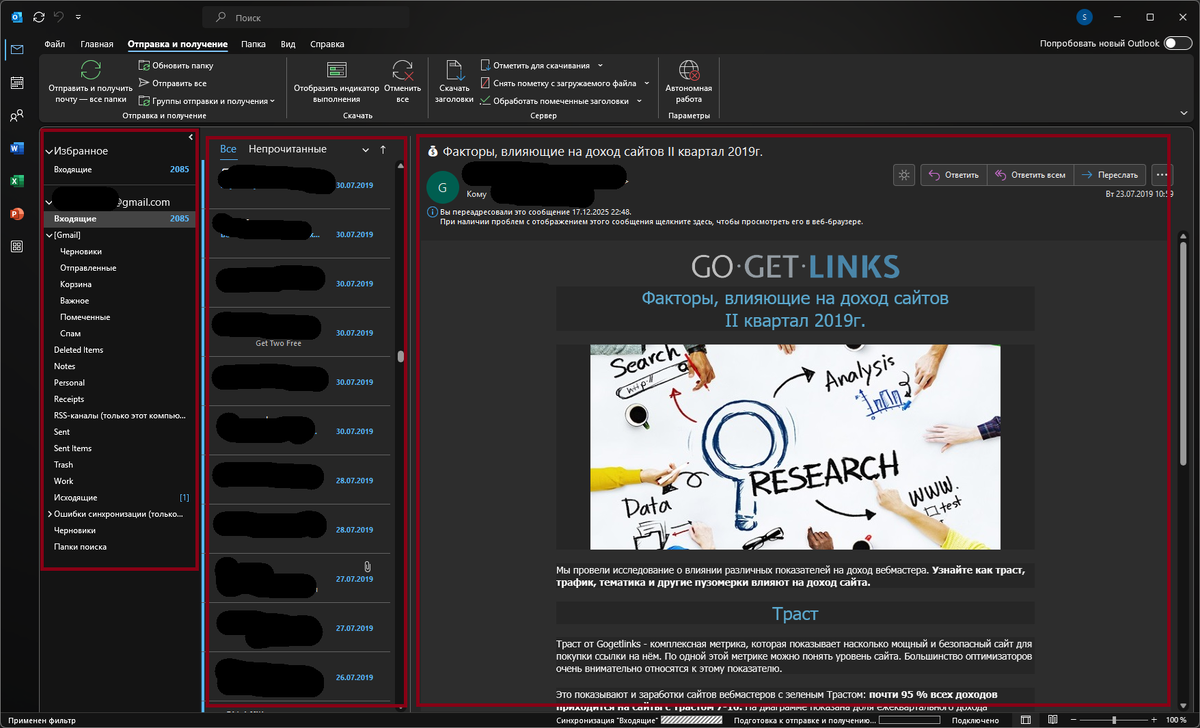This screenshot has height=728, width=1200.
Task: Click the send/receive sync icon in title bar
Action: (38, 18)
